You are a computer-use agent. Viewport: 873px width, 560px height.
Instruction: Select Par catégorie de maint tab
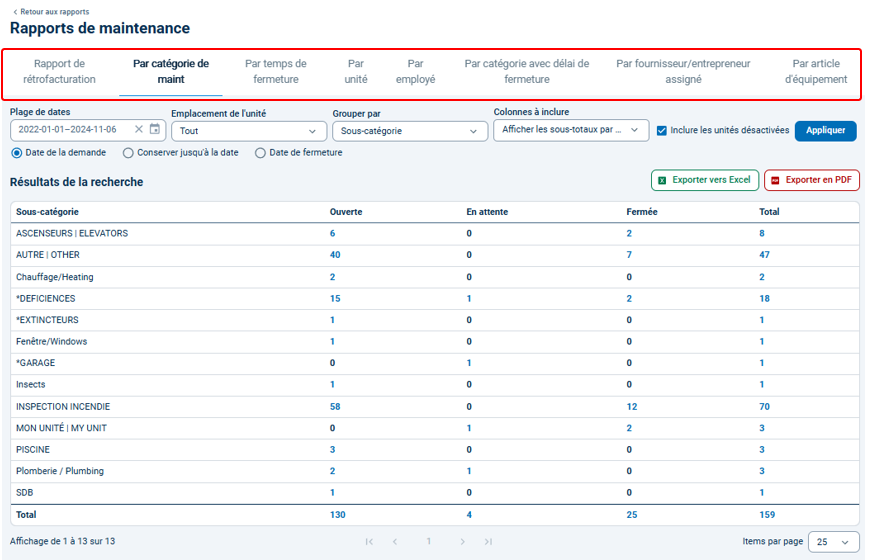tap(171, 71)
